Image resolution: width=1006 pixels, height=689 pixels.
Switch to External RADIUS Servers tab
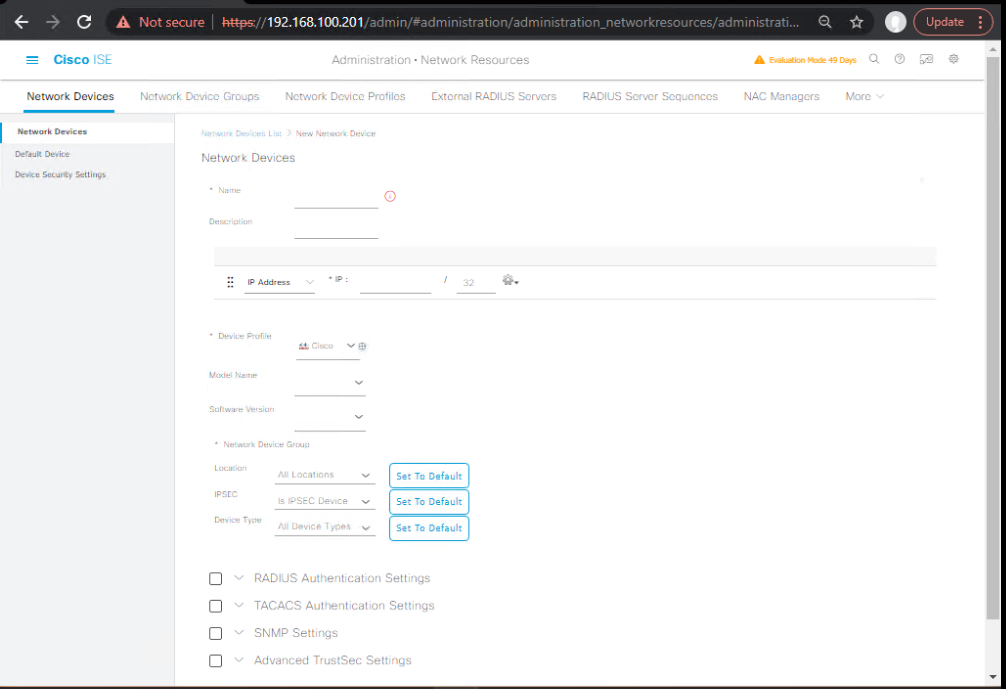tap(493, 96)
